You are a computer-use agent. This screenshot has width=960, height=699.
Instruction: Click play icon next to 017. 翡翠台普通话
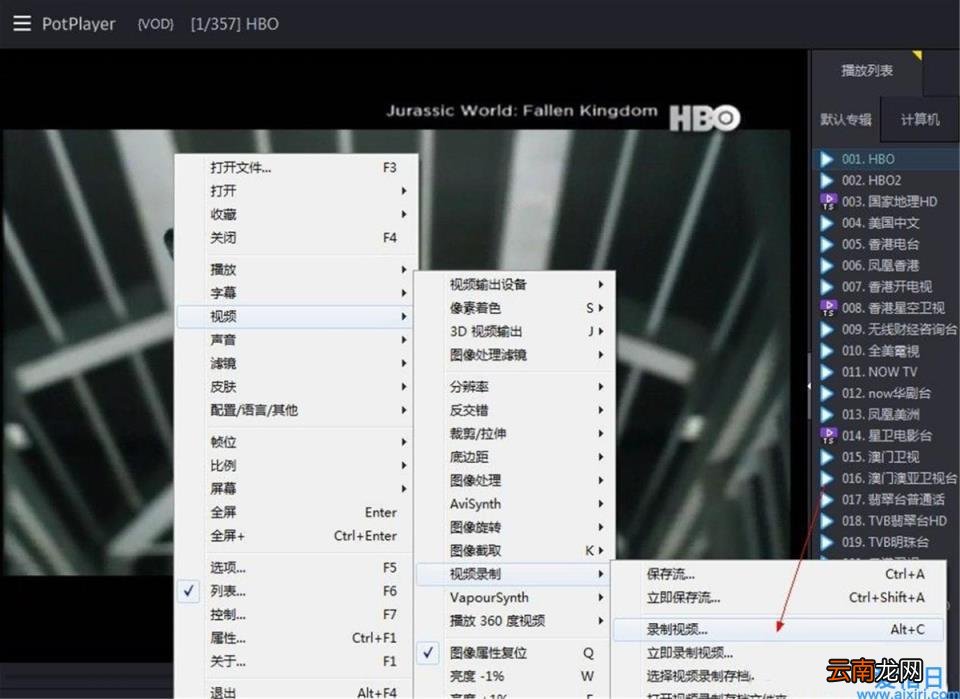(x=827, y=499)
